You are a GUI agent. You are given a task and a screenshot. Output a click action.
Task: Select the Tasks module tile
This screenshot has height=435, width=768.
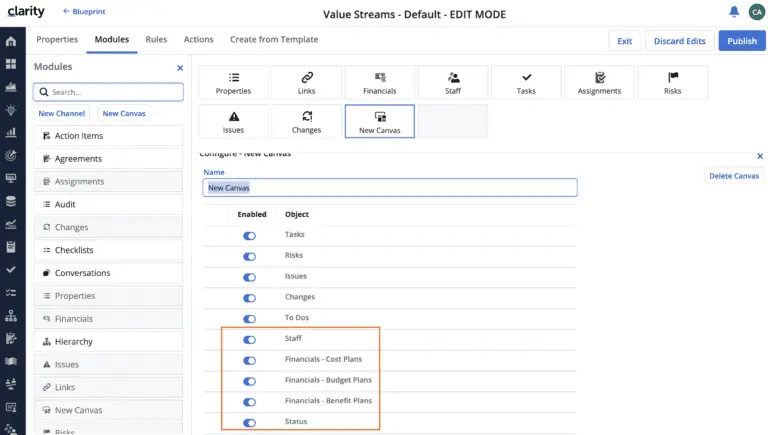click(526, 83)
